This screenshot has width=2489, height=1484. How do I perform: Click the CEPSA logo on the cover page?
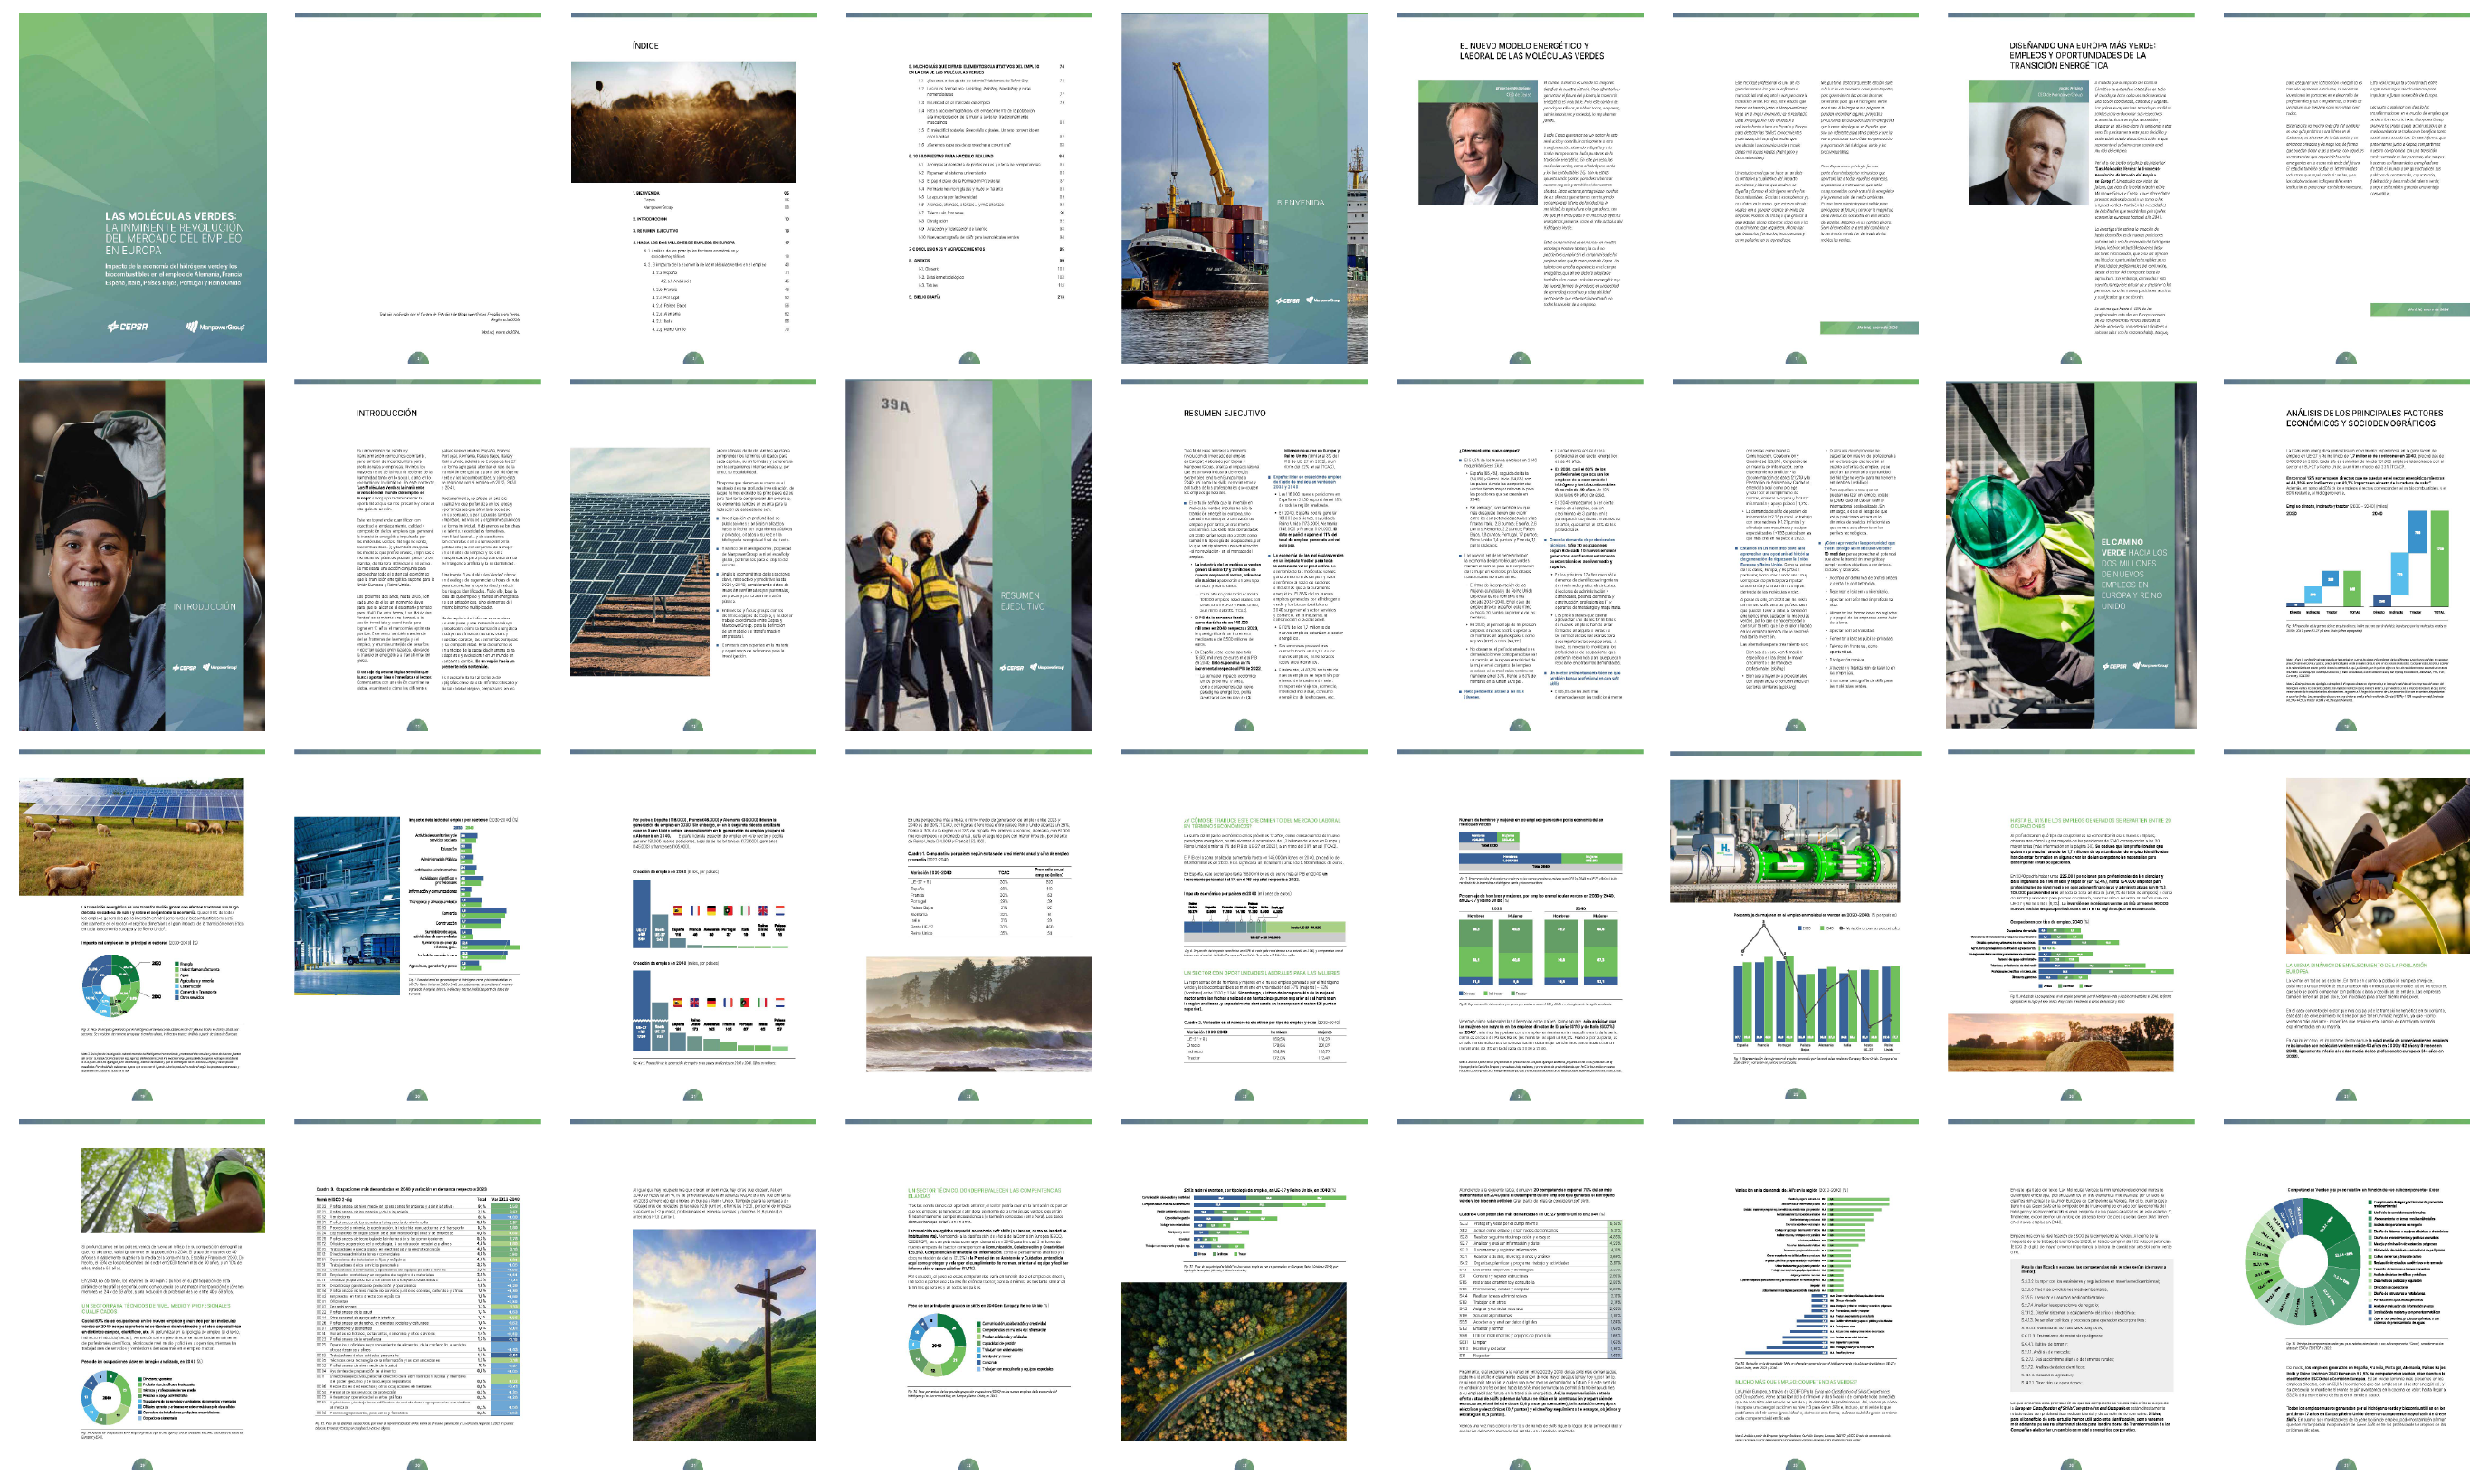point(127,327)
